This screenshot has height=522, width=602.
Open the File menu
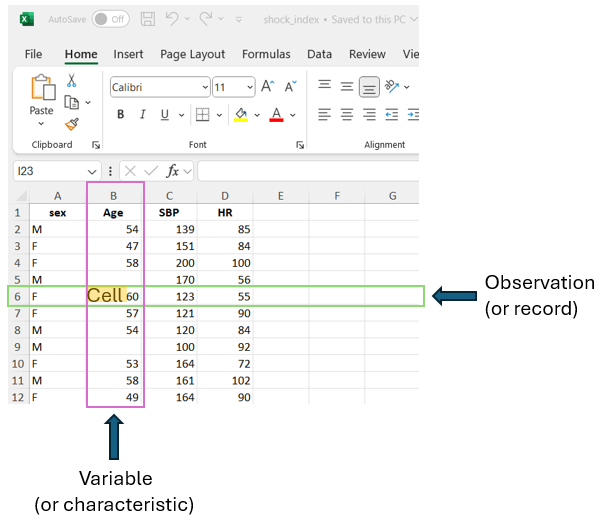[33, 54]
